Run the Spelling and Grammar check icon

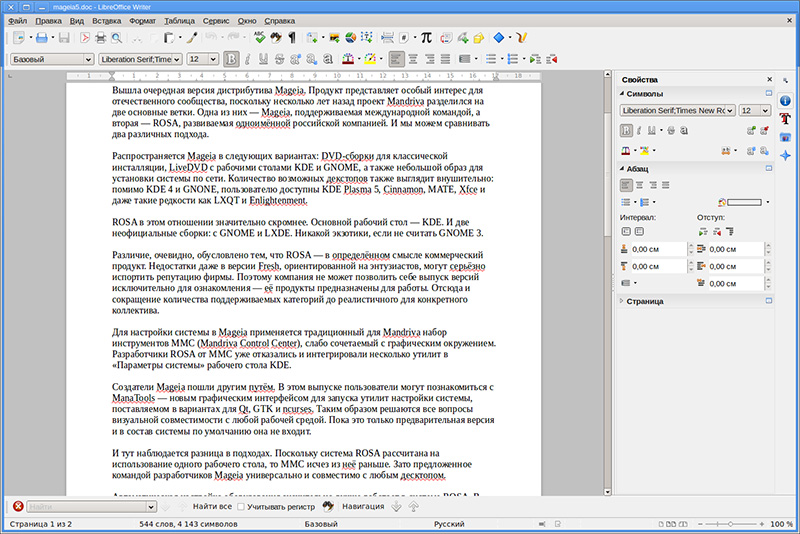pyautogui.click(x=260, y=38)
